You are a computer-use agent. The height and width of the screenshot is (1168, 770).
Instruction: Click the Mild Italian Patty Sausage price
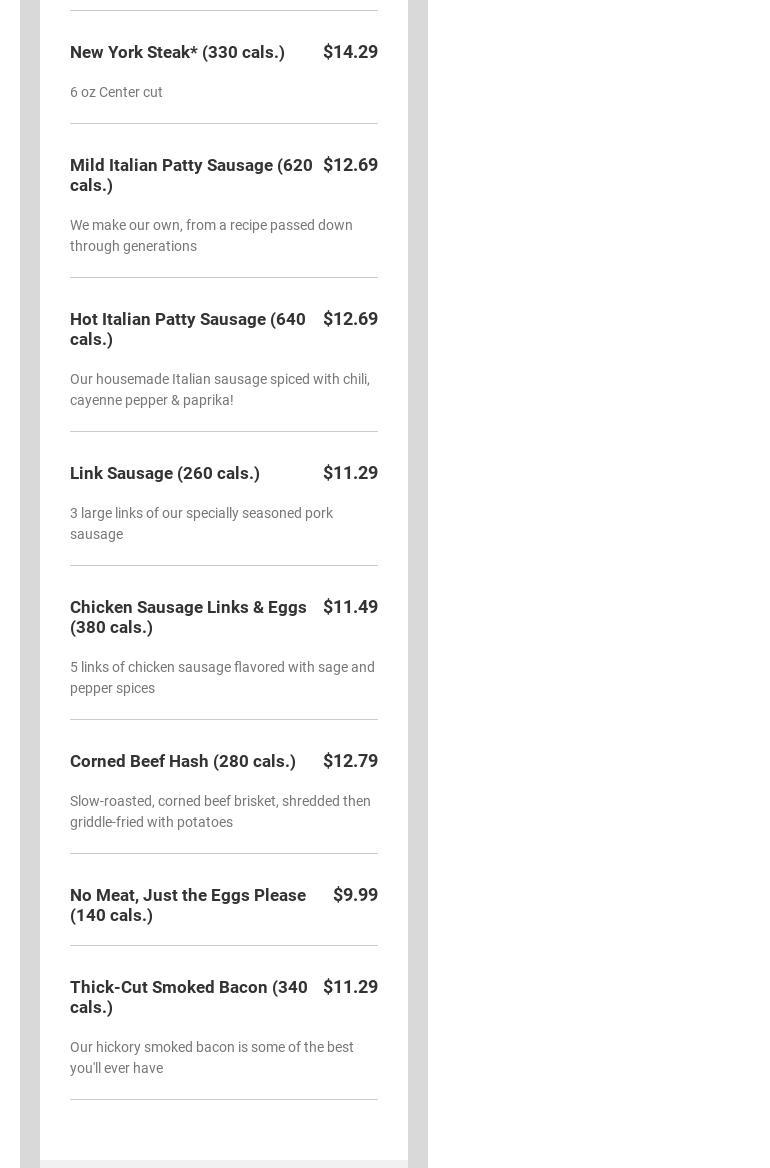[350, 165]
